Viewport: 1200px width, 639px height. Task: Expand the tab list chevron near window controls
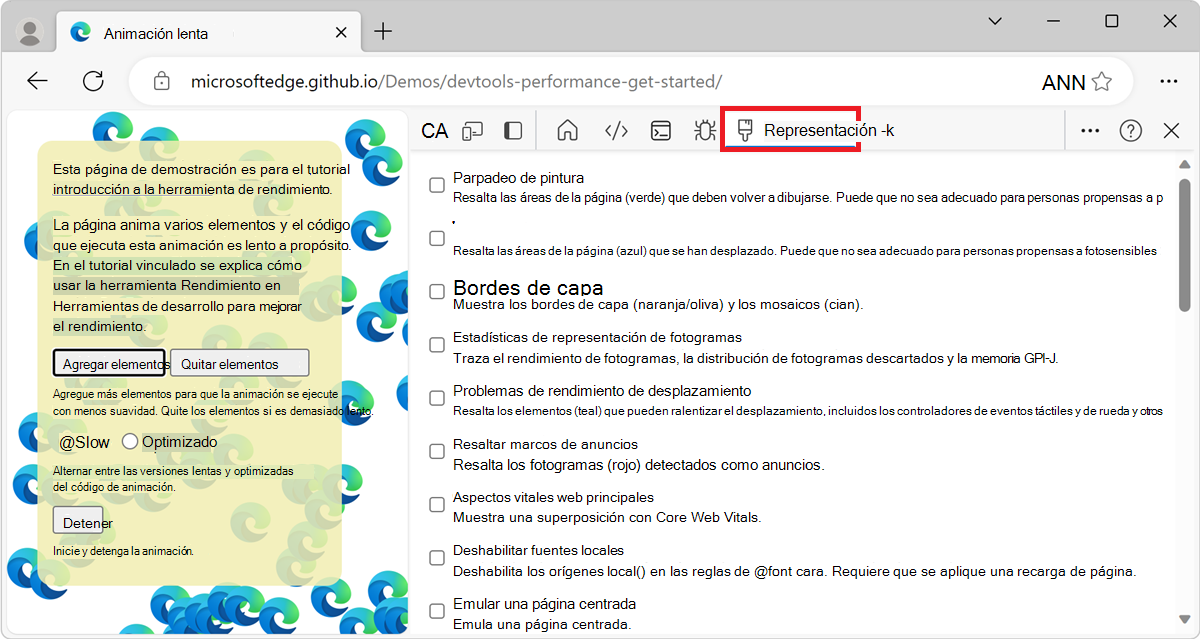(994, 20)
